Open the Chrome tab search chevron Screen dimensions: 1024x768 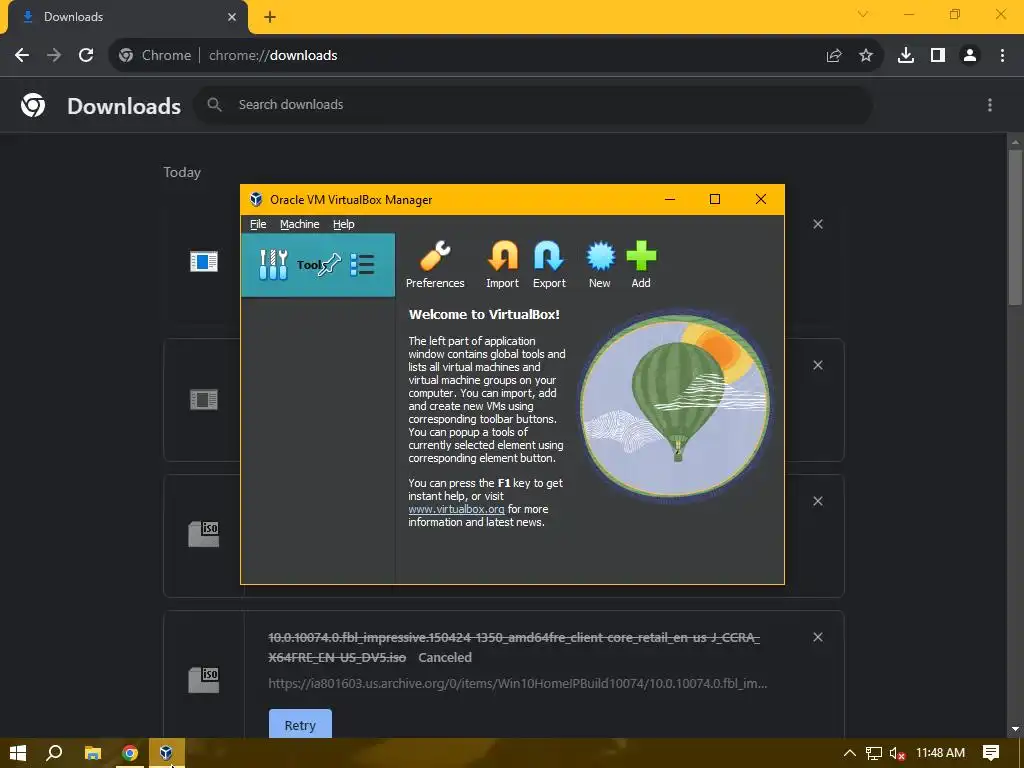[863, 14]
